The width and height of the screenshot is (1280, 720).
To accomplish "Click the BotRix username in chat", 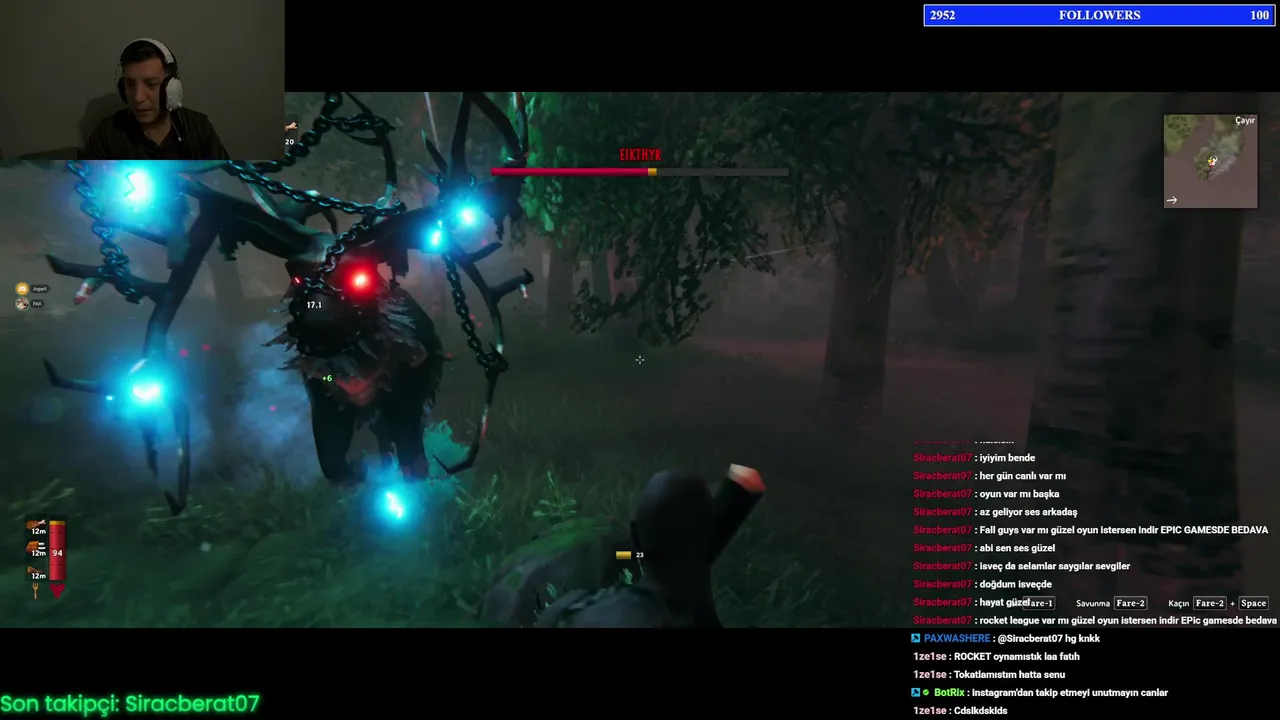I will [949, 692].
